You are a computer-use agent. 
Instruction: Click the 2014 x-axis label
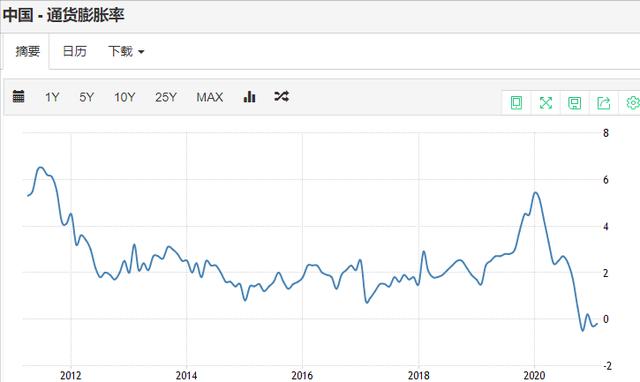[x=187, y=375]
